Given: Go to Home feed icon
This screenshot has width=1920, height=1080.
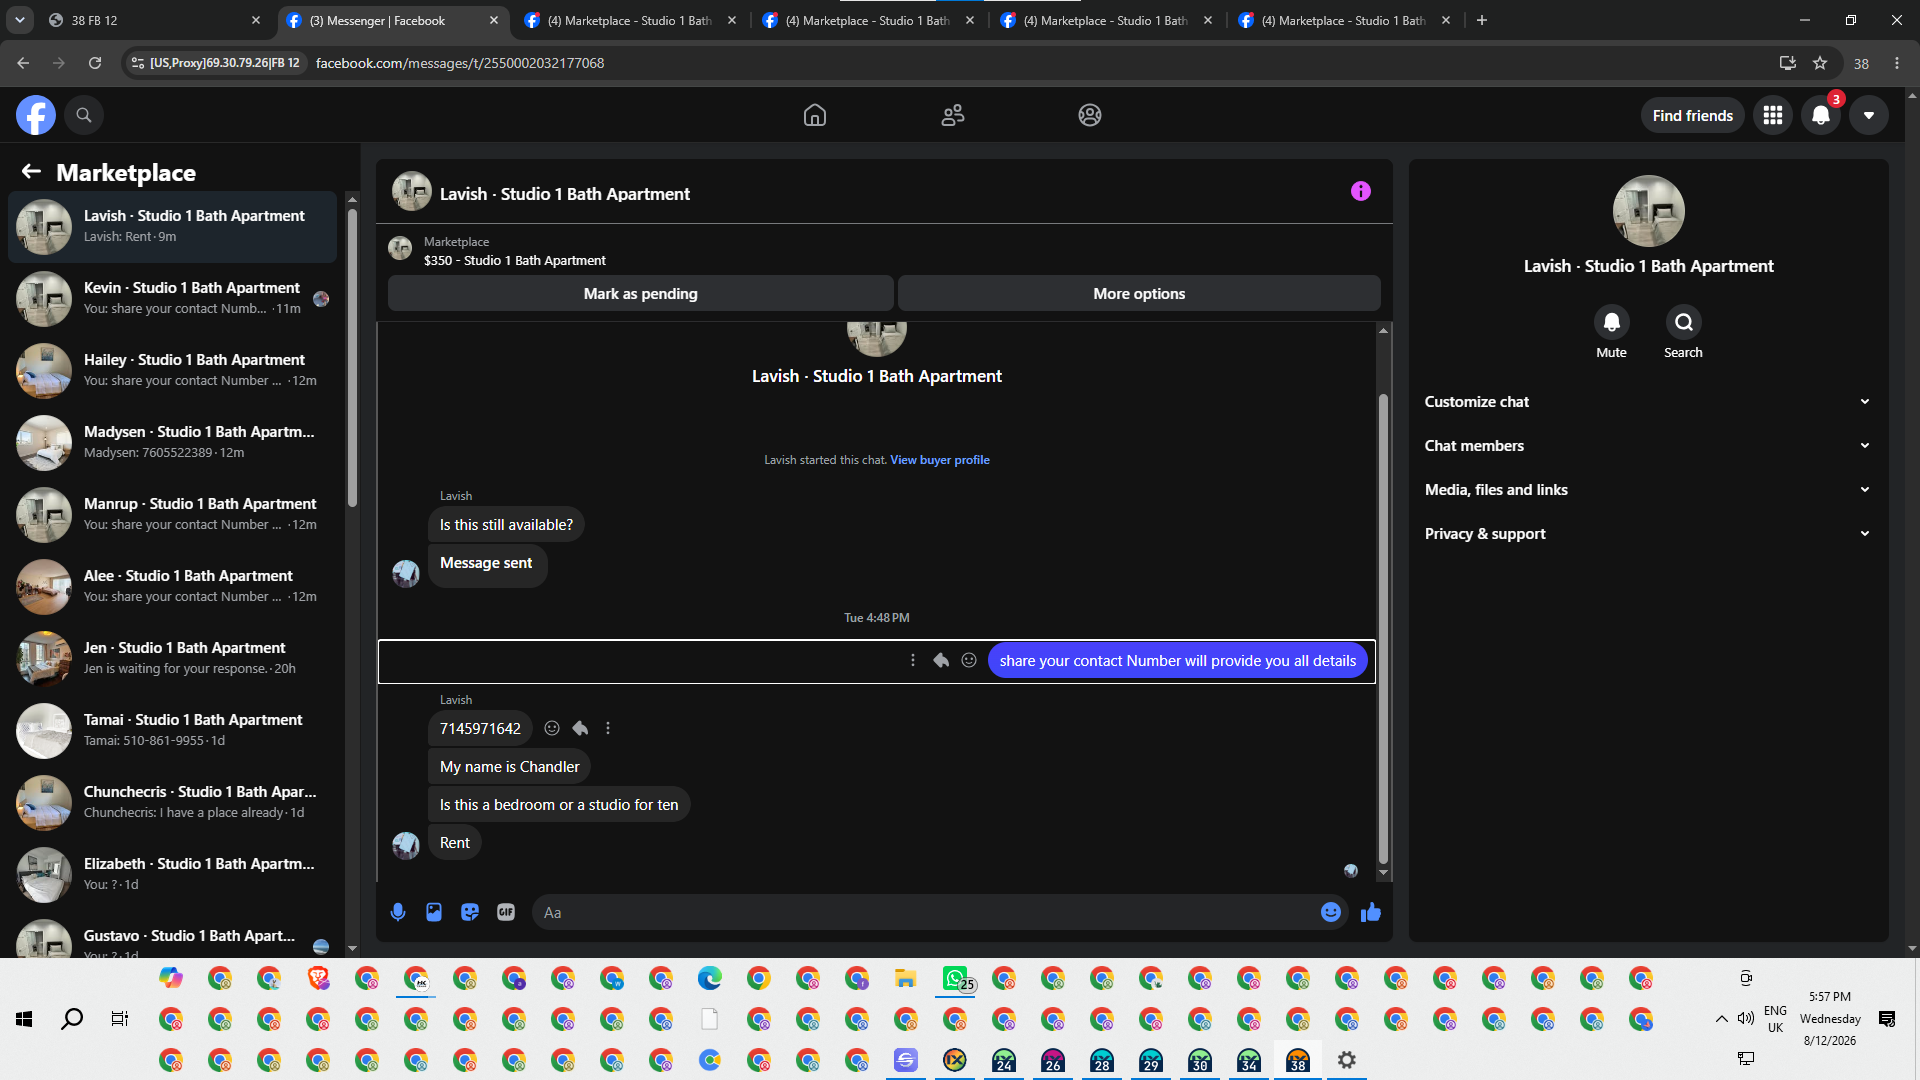Looking at the screenshot, I should click(815, 115).
